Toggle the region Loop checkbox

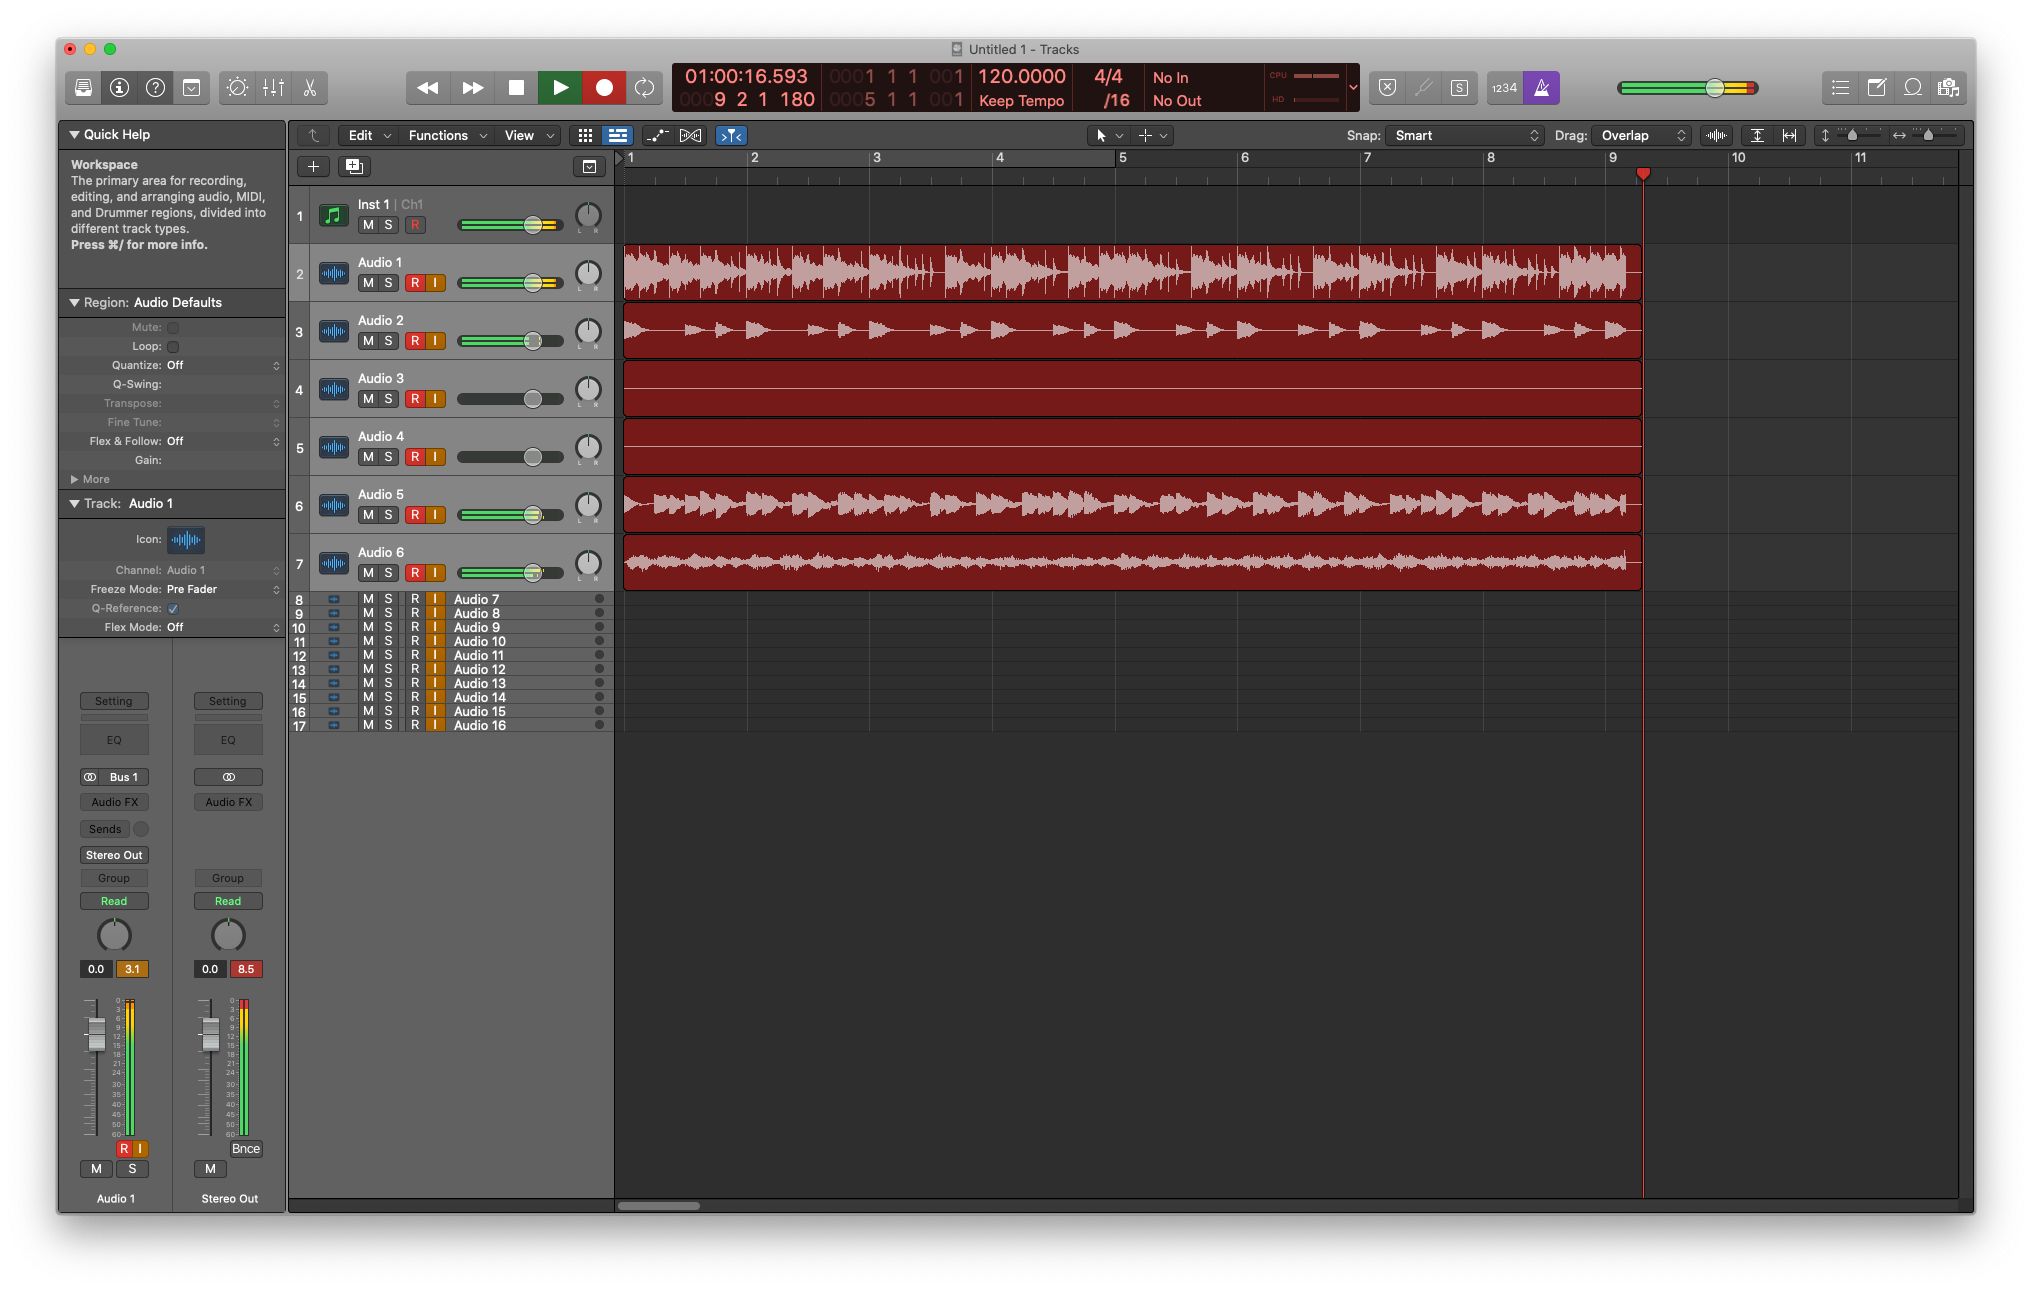(x=173, y=346)
